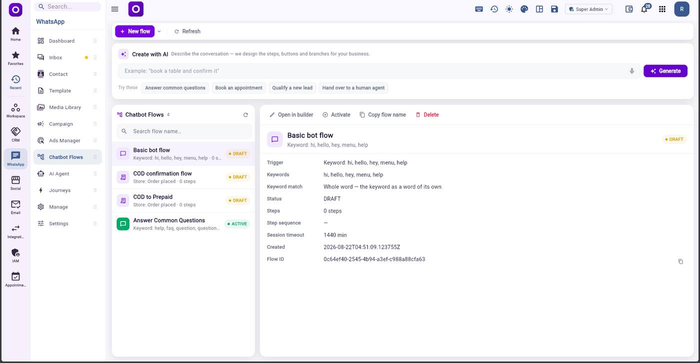Click Refresh in the toolbar
This screenshot has width=700, height=363.
point(188,31)
